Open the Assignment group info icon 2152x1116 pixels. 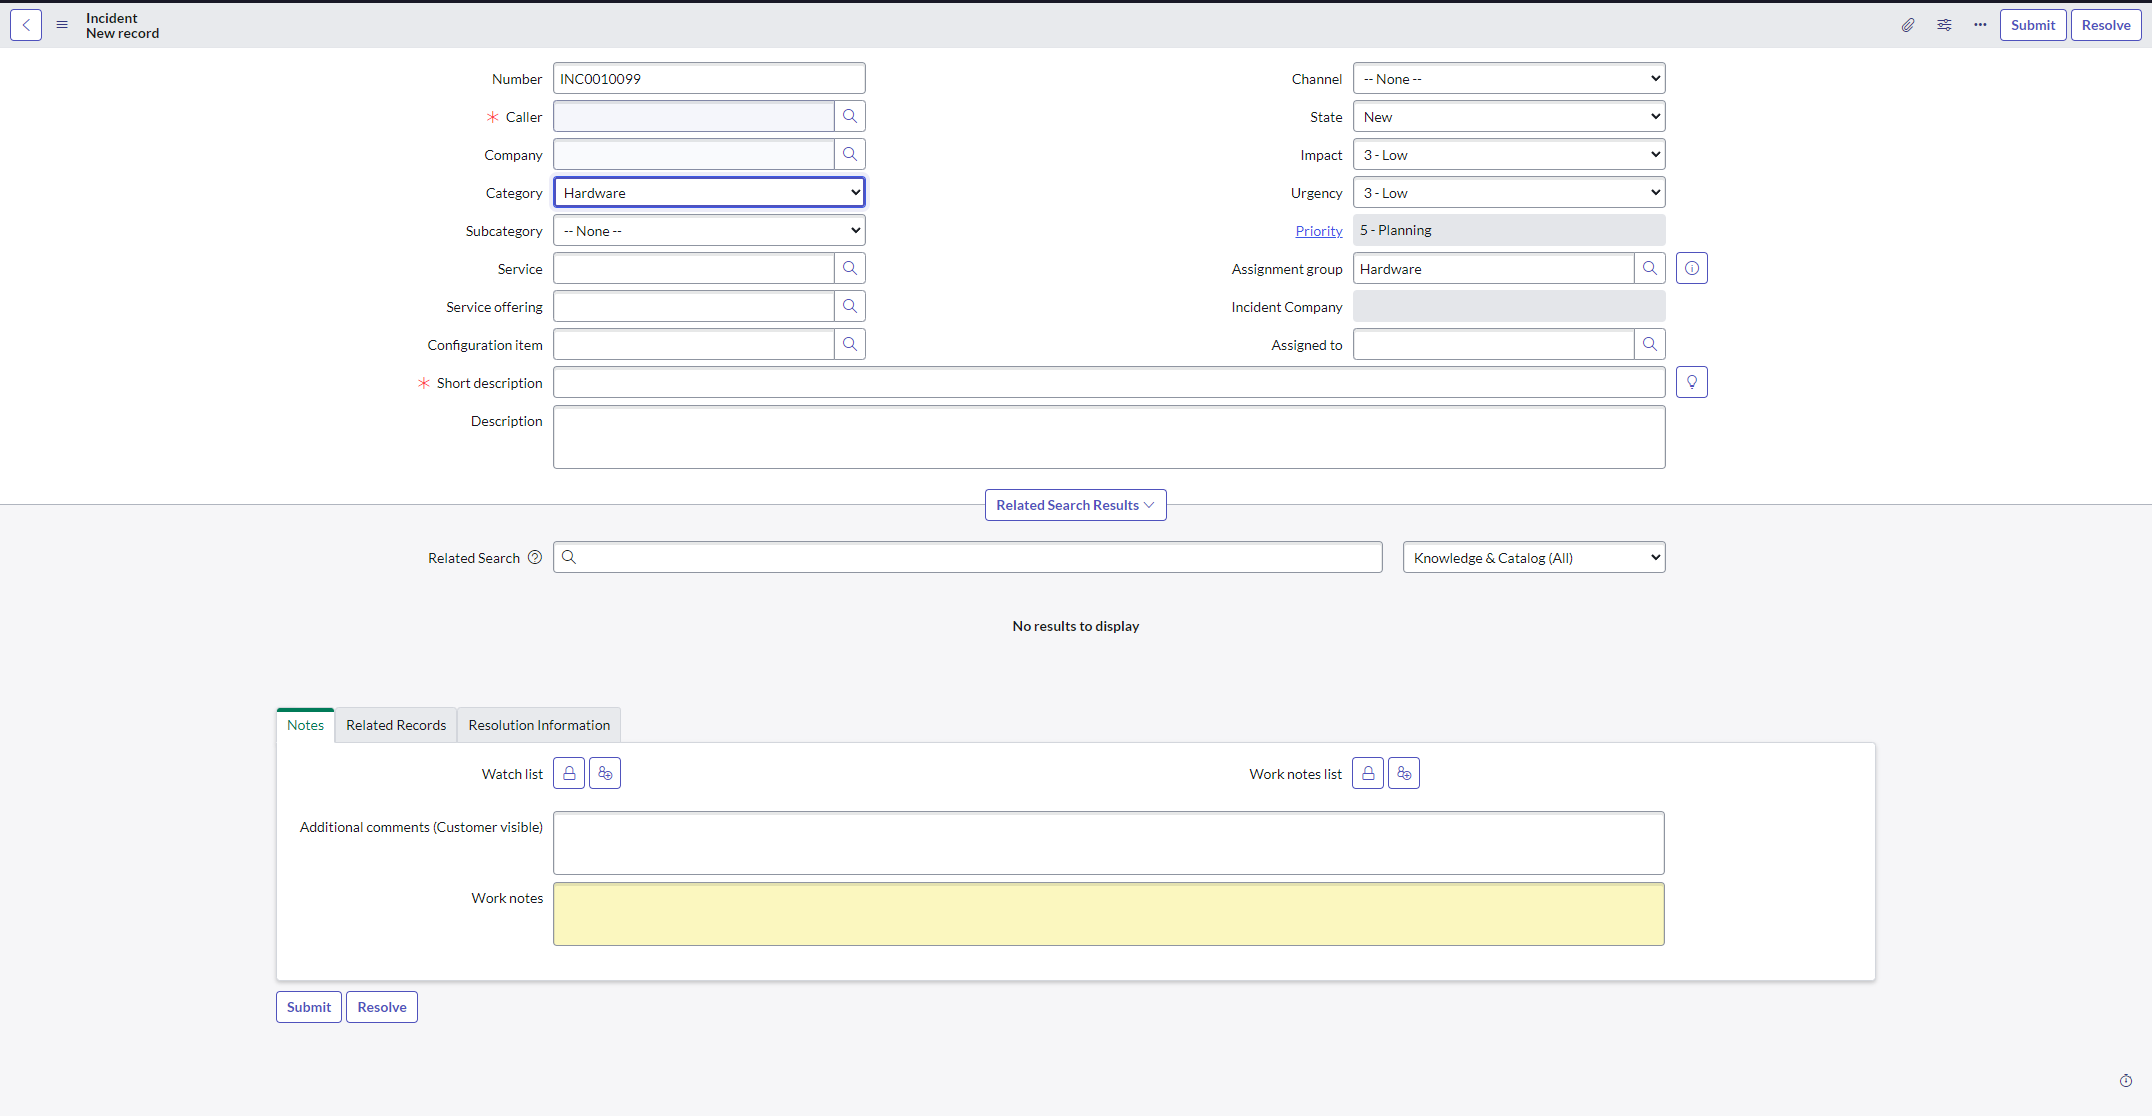[1691, 268]
